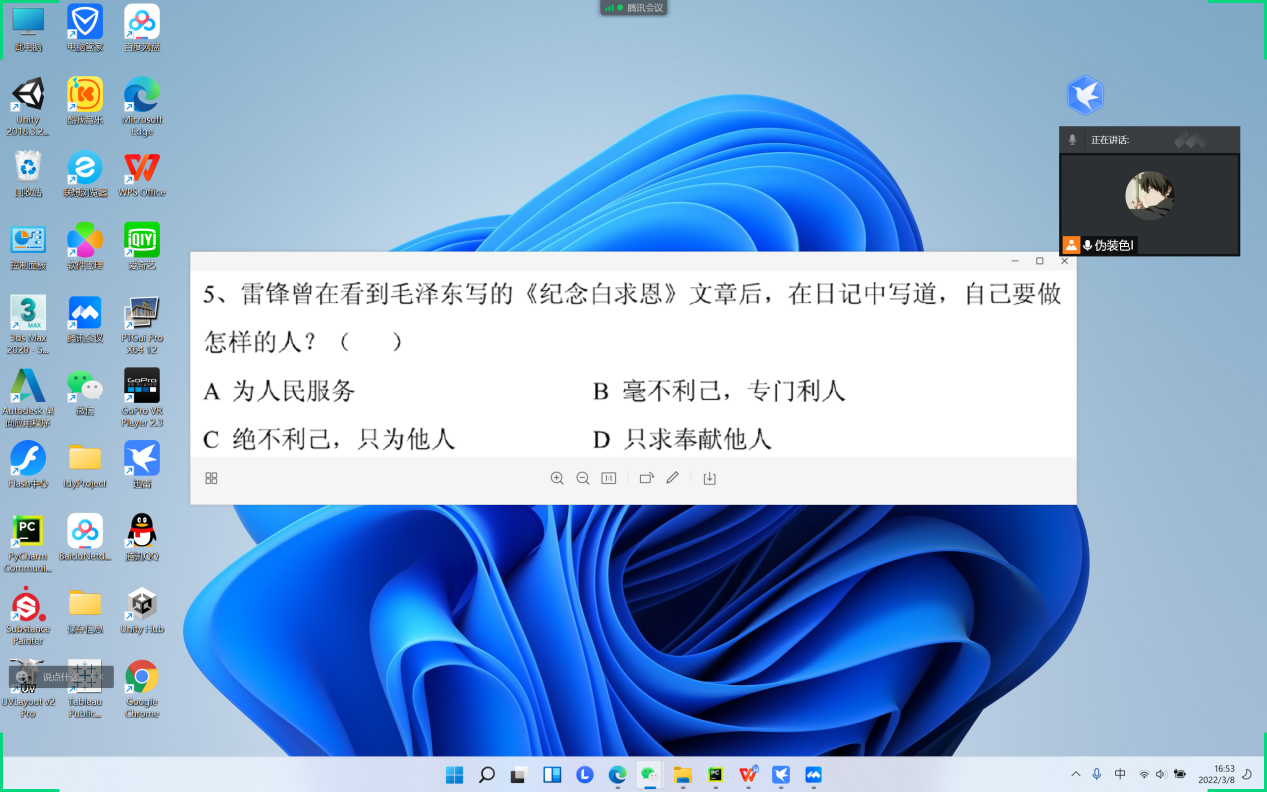Open taskbar search

(487, 774)
